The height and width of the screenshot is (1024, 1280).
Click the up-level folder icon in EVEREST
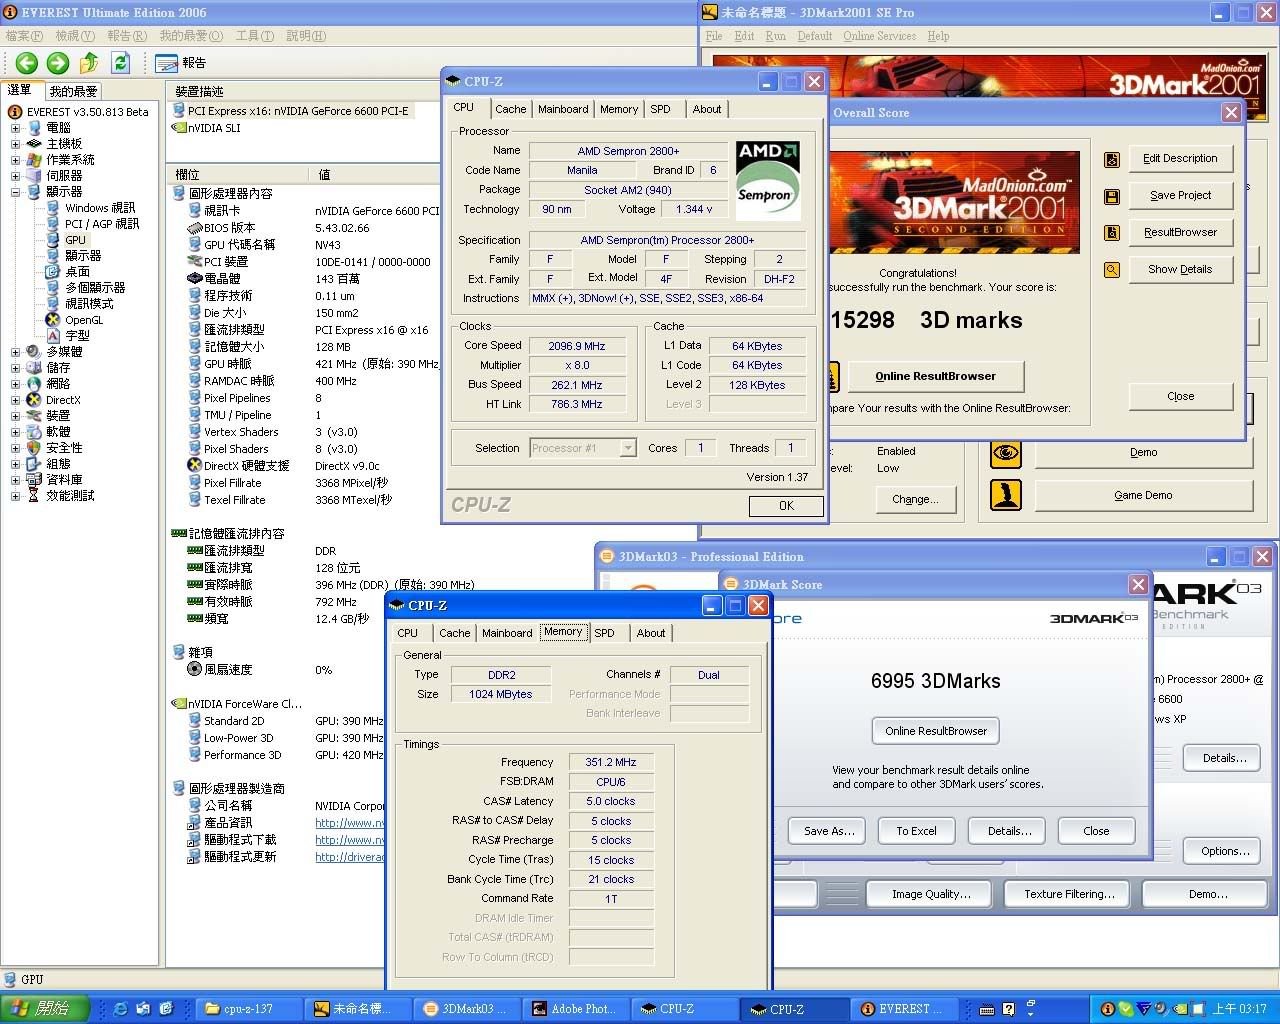[x=89, y=63]
